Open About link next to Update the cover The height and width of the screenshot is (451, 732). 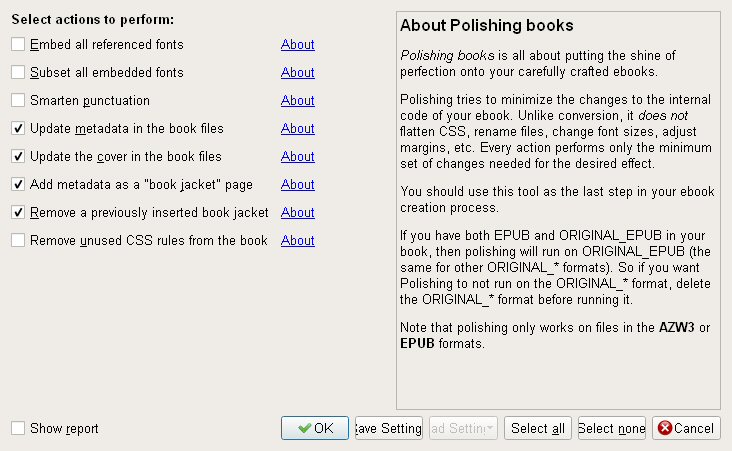pos(298,157)
